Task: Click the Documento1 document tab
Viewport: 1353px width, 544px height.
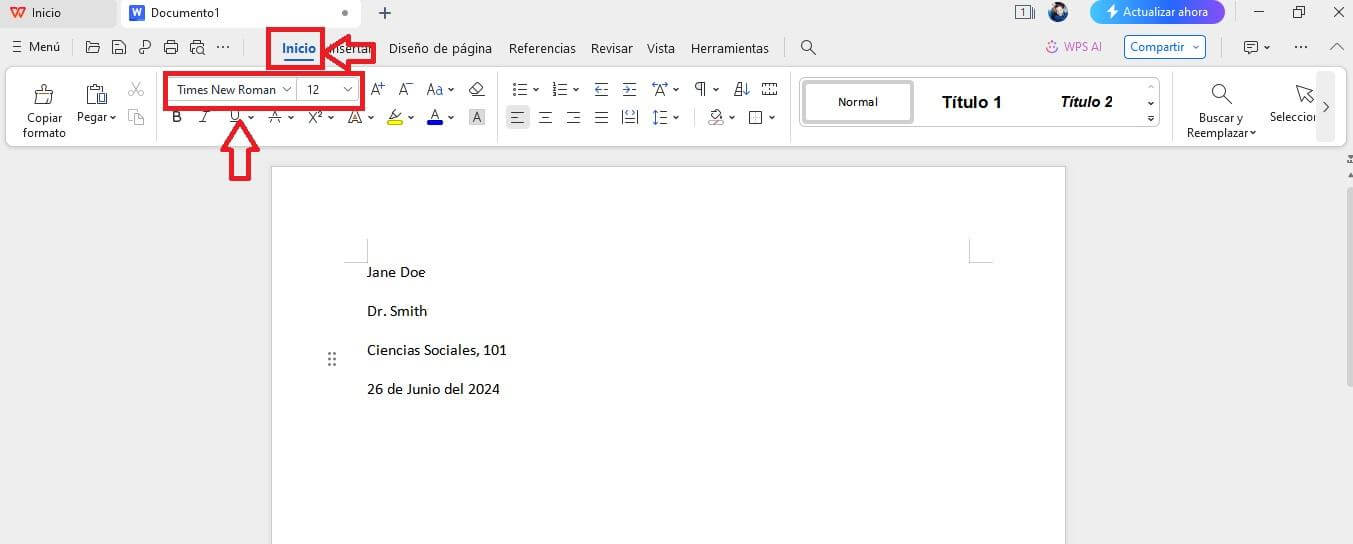Action: [x=238, y=13]
